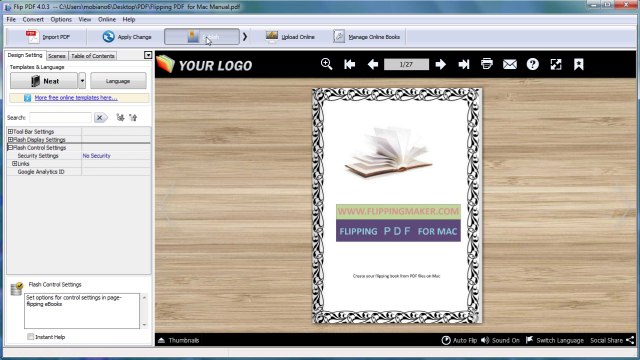This screenshot has width=640, height=360.
Task: Toggle fullscreen mode
Action: click(556, 64)
